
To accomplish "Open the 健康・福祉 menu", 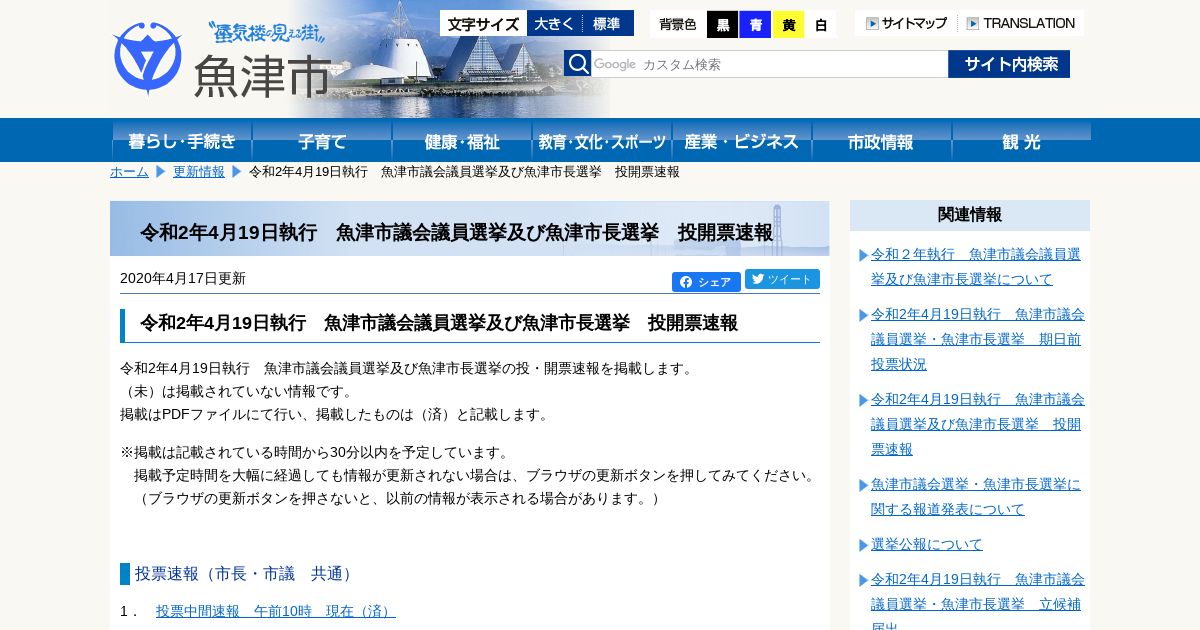I will tap(462, 140).
